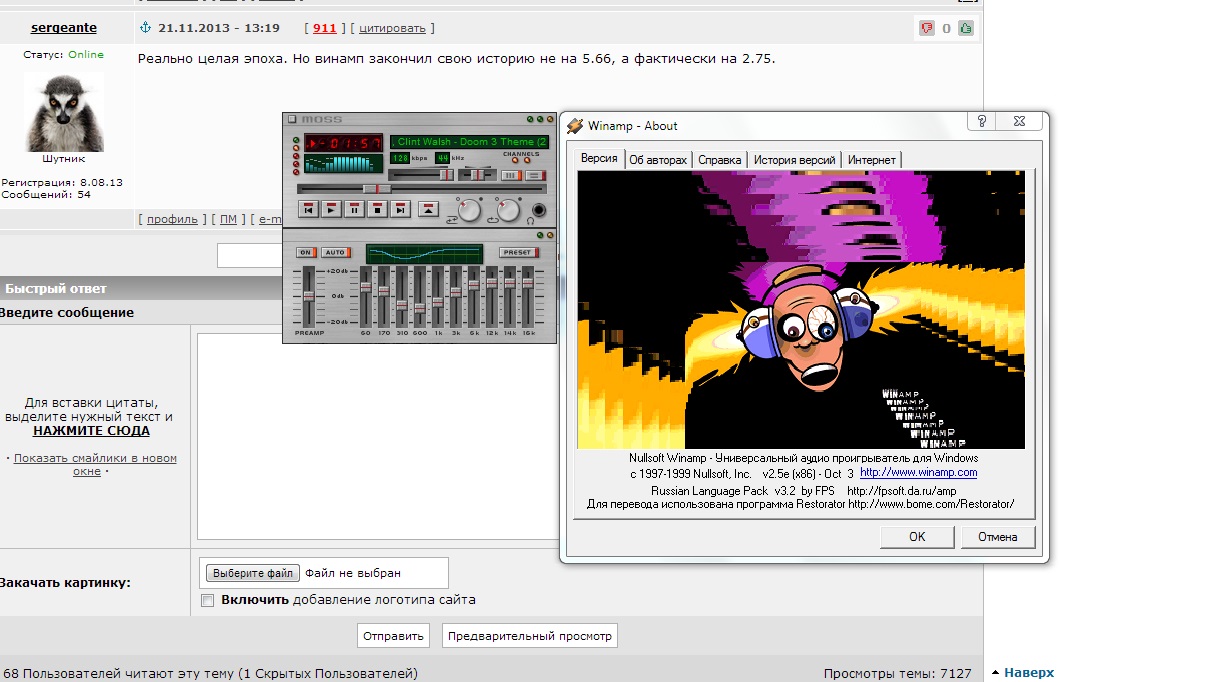This screenshot has width=1218, height=682.
Task: Click the thumbs down rating icon
Action: pos(927,28)
